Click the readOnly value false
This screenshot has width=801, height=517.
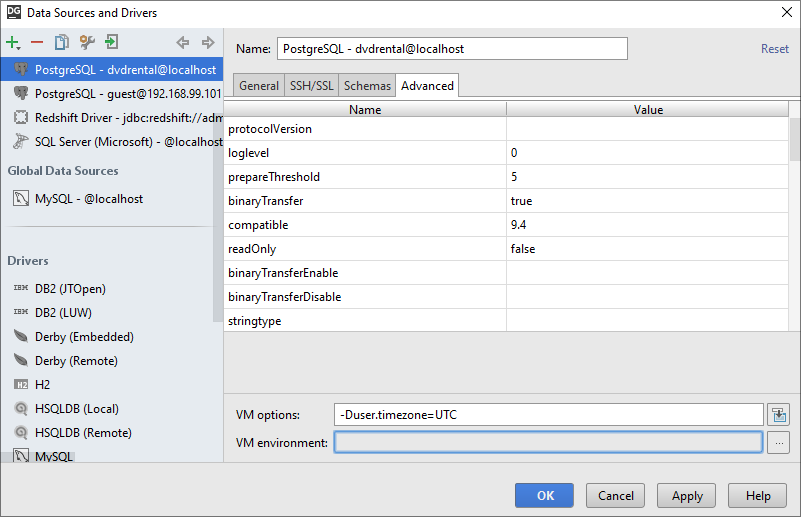tap(647, 249)
